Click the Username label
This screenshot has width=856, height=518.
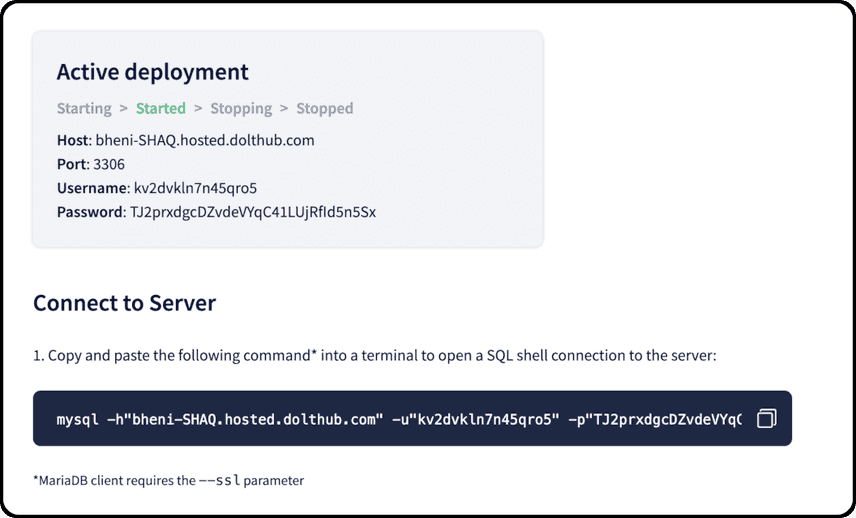point(92,188)
